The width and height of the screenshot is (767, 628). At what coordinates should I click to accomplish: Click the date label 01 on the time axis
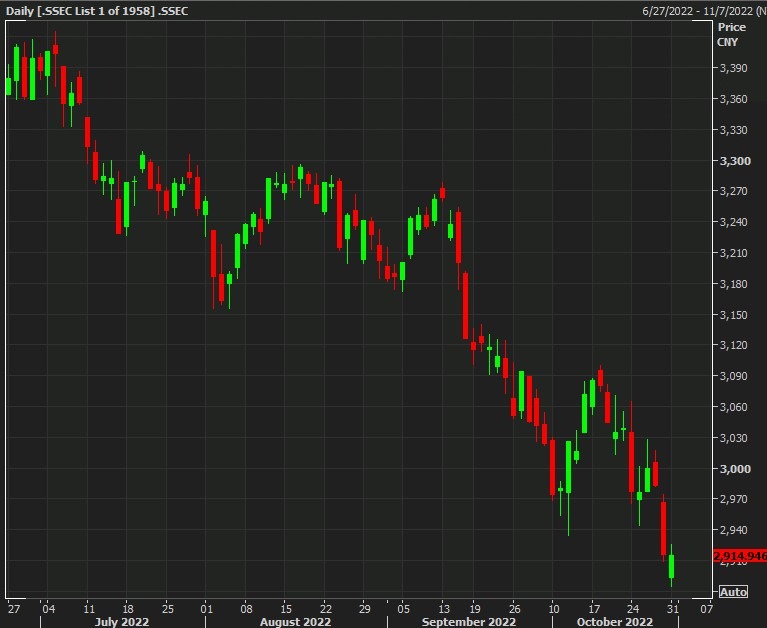click(206, 609)
